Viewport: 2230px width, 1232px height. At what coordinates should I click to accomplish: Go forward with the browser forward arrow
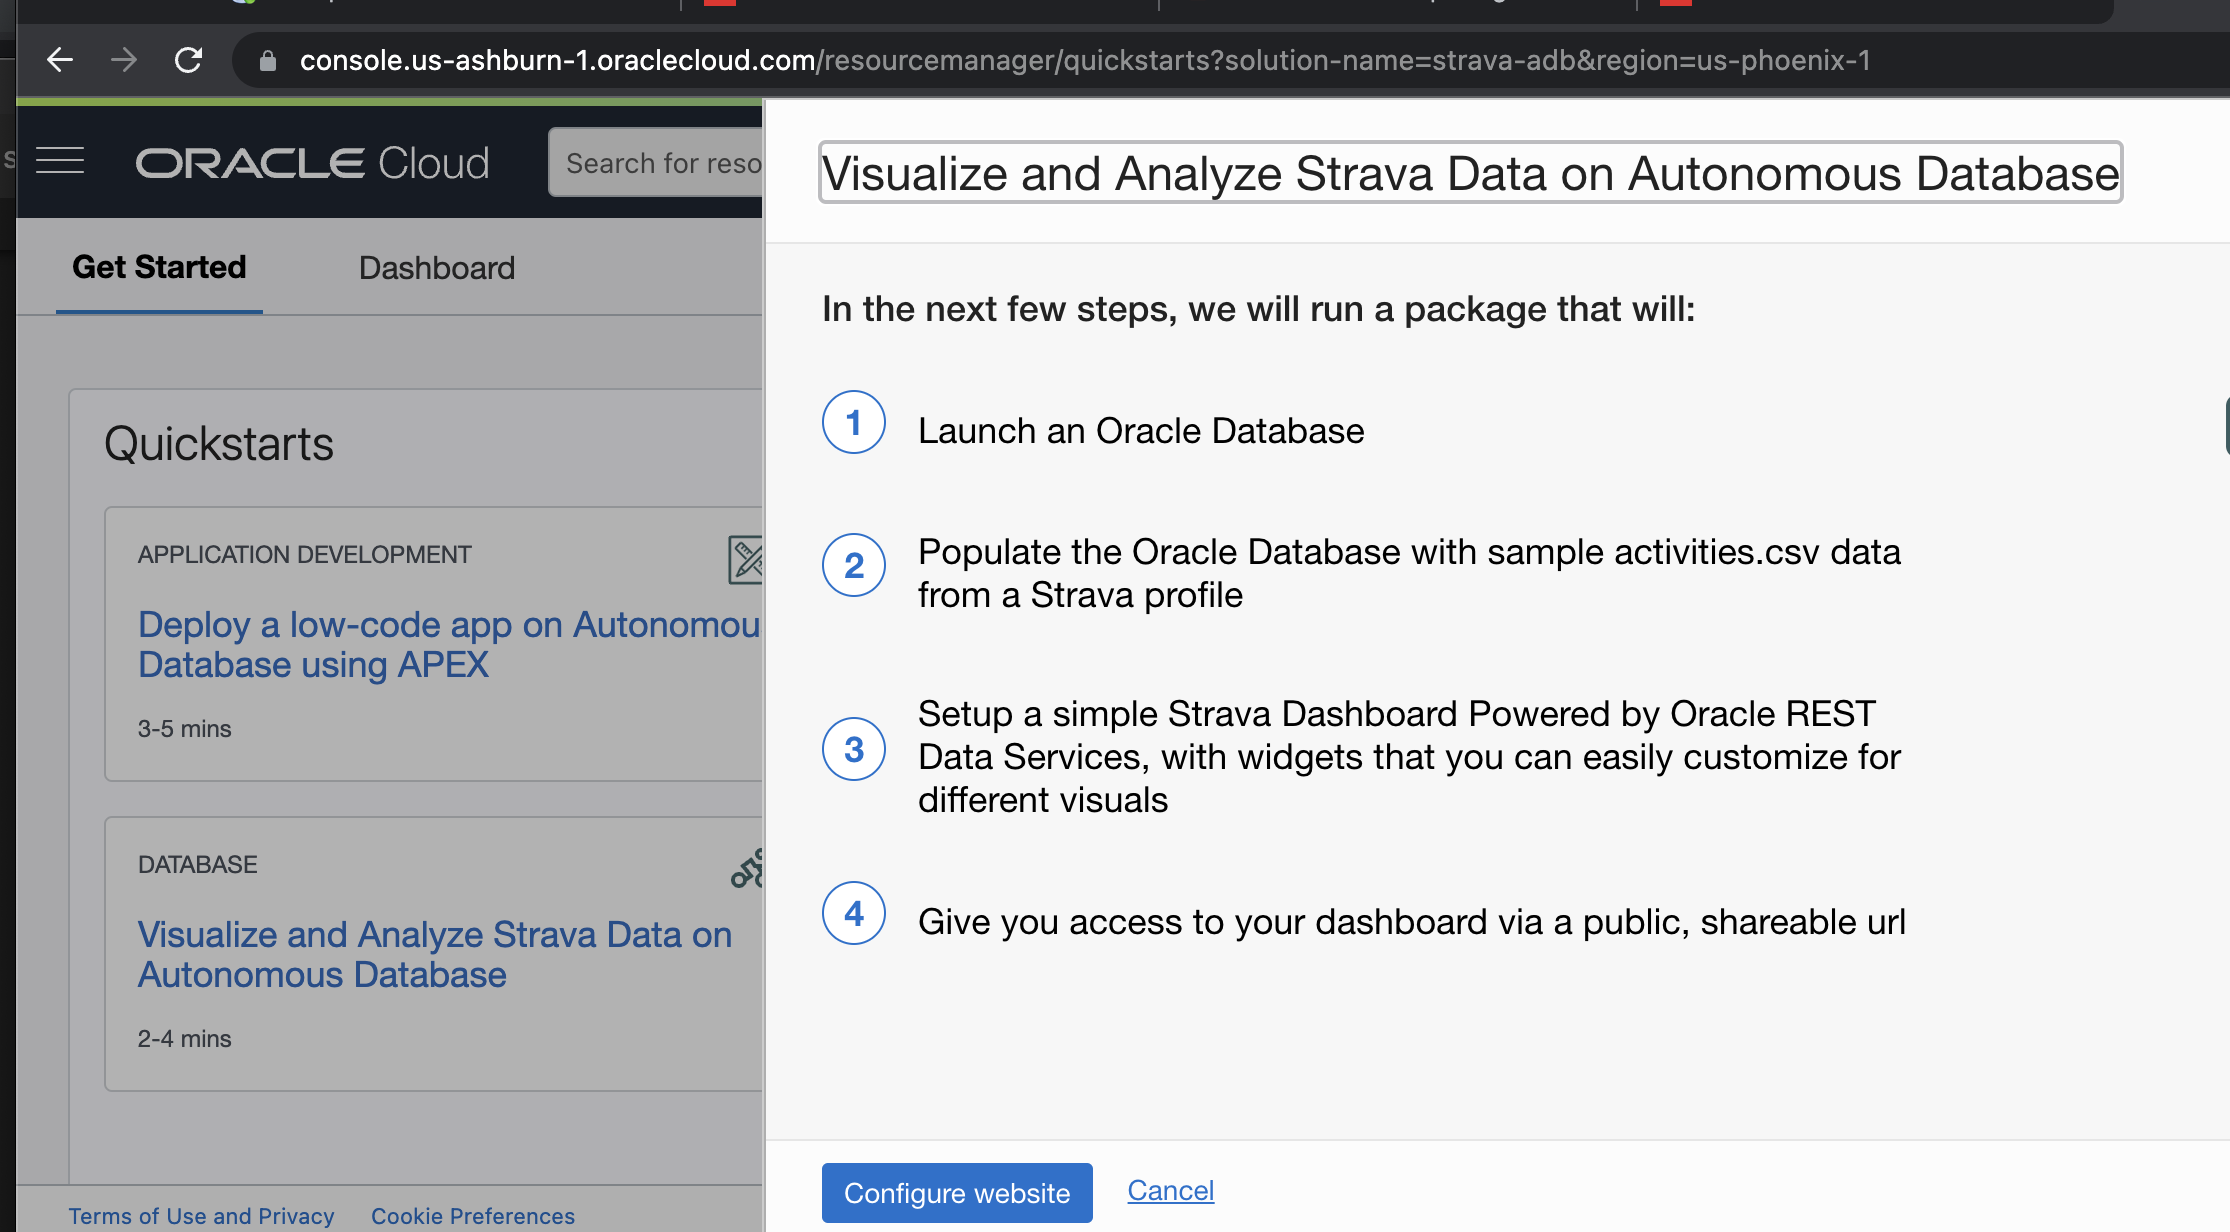click(x=124, y=60)
